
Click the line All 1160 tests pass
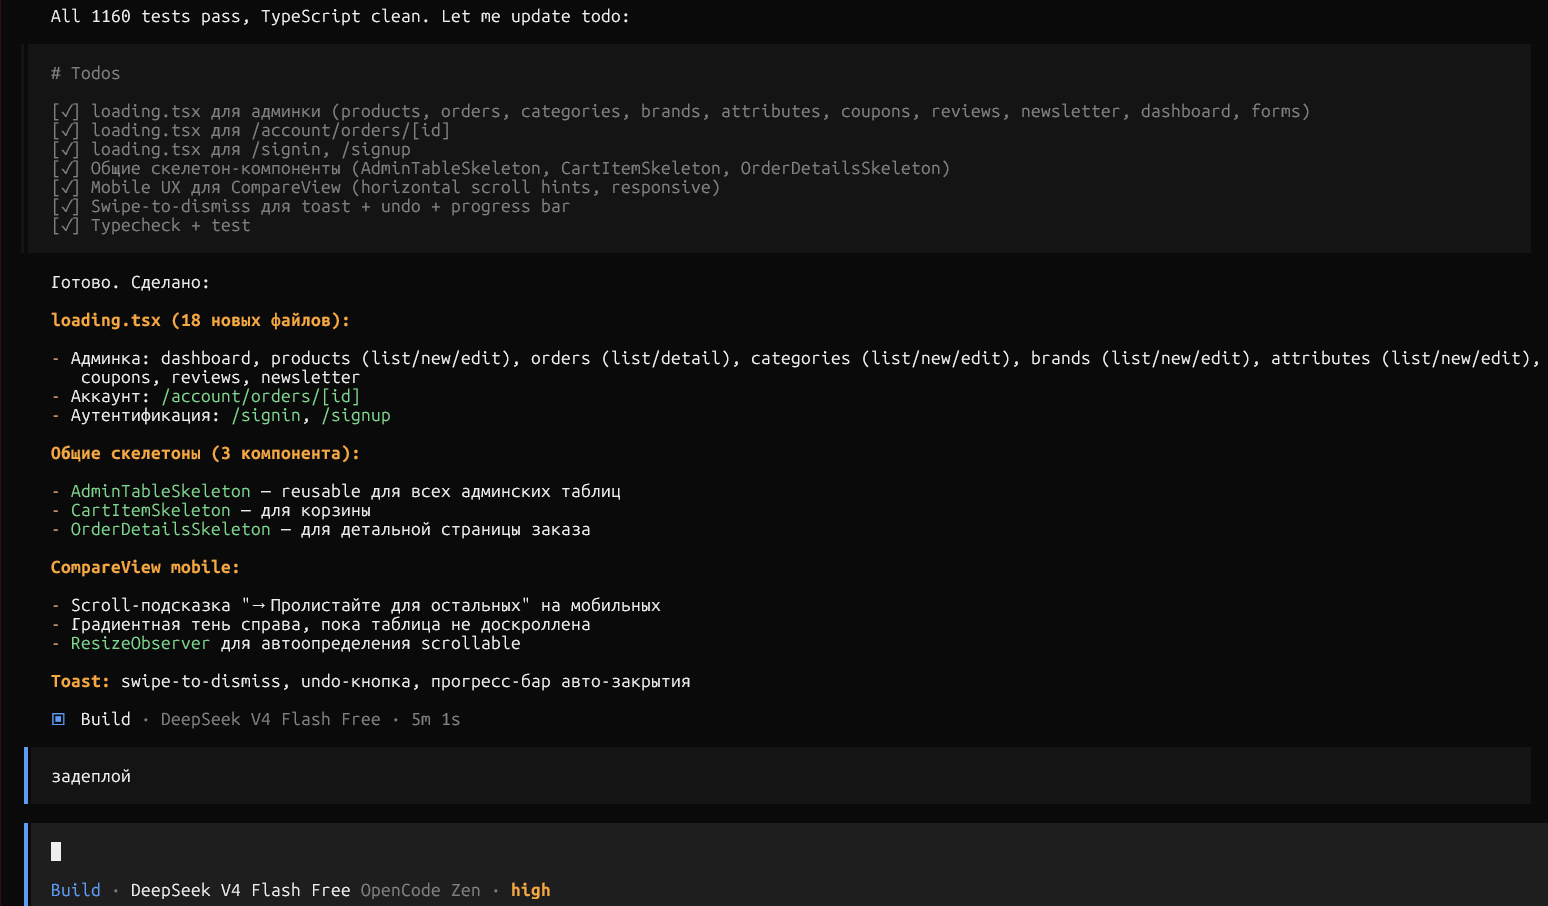(341, 16)
